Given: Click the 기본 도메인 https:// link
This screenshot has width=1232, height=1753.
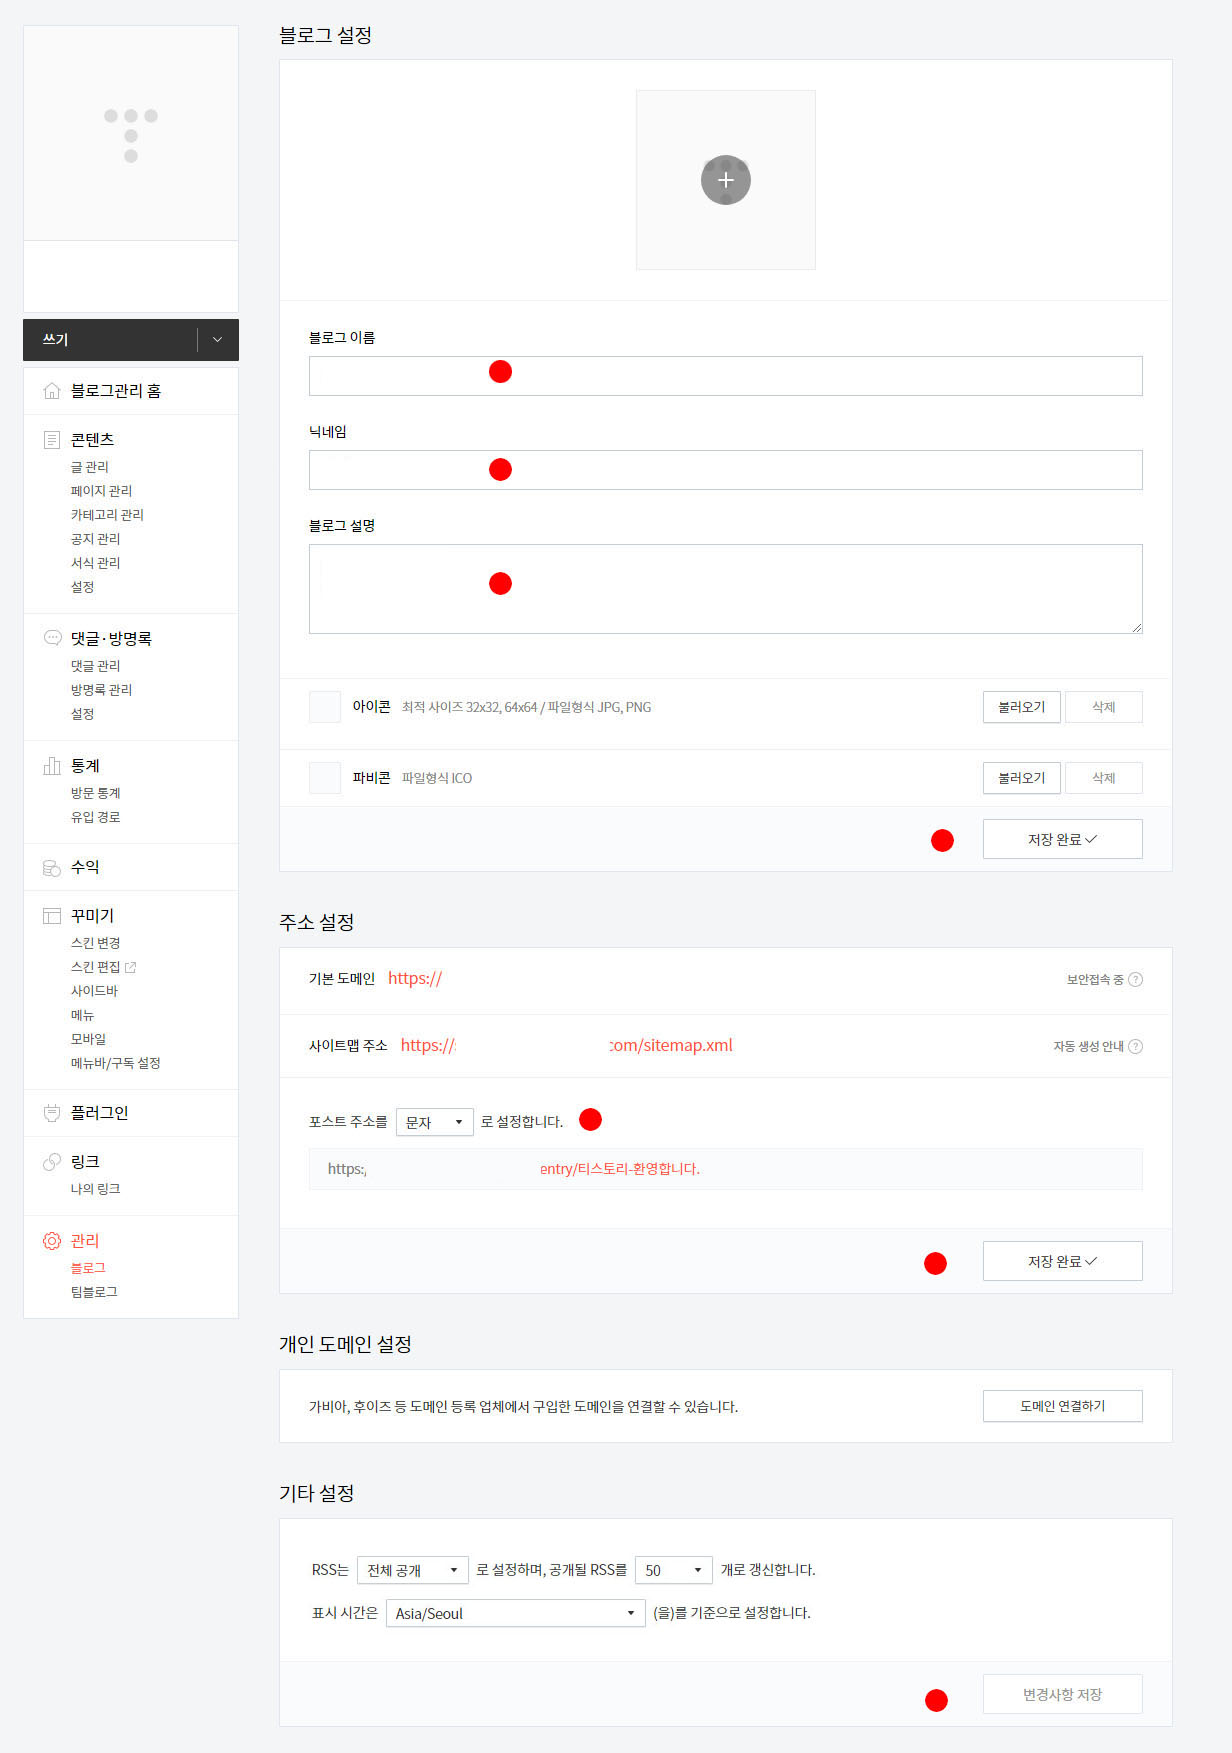Looking at the screenshot, I should pyautogui.click(x=415, y=979).
